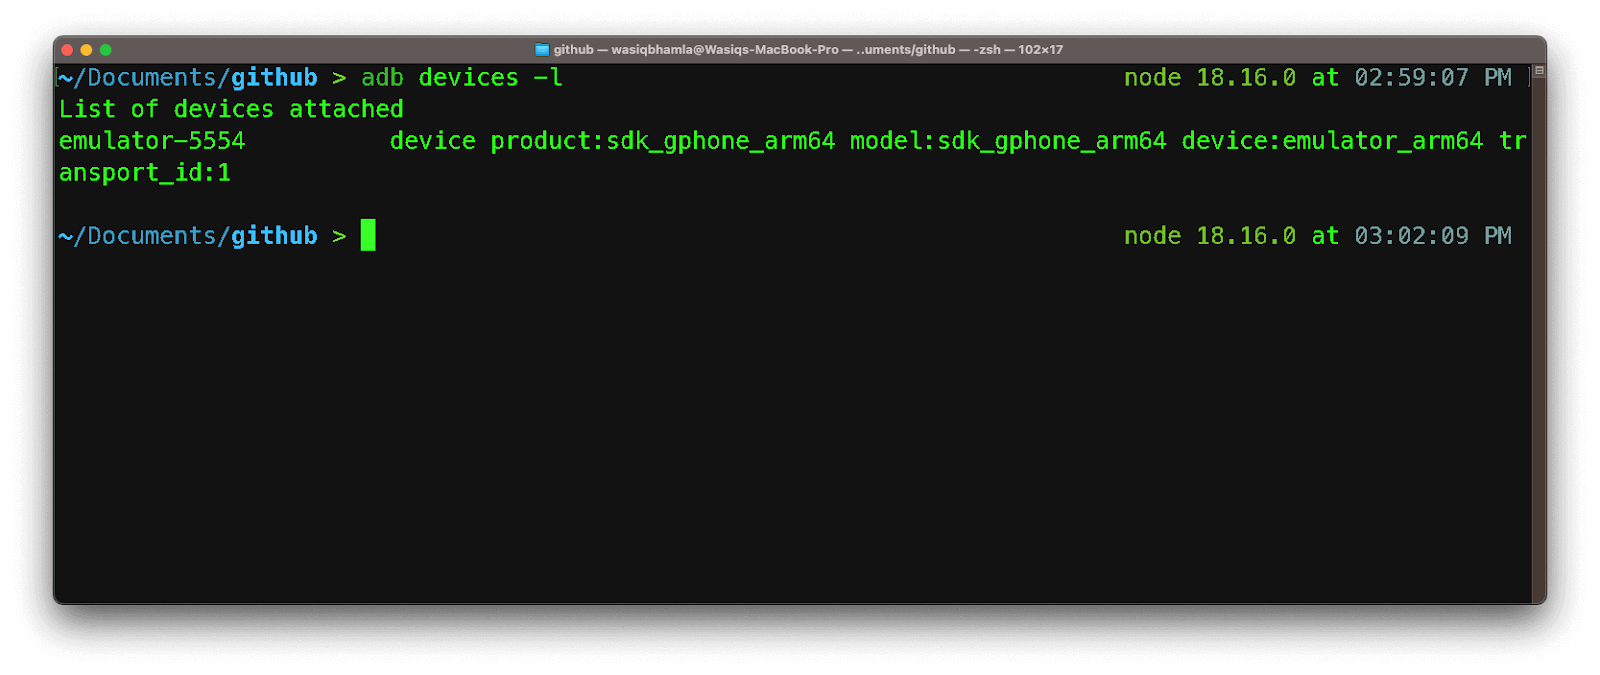The image size is (1600, 675).
Task: Click the split pane icon above the scrollbar
Action: click(1539, 71)
